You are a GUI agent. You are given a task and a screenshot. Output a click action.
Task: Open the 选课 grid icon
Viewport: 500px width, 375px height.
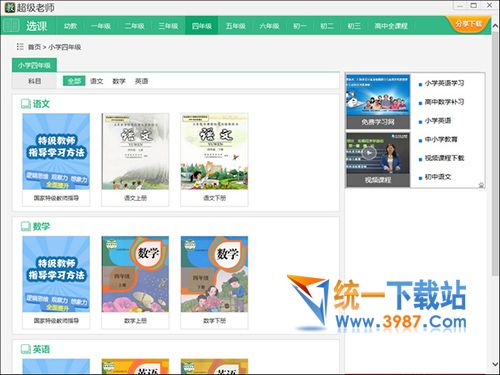click(x=11, y=26)
